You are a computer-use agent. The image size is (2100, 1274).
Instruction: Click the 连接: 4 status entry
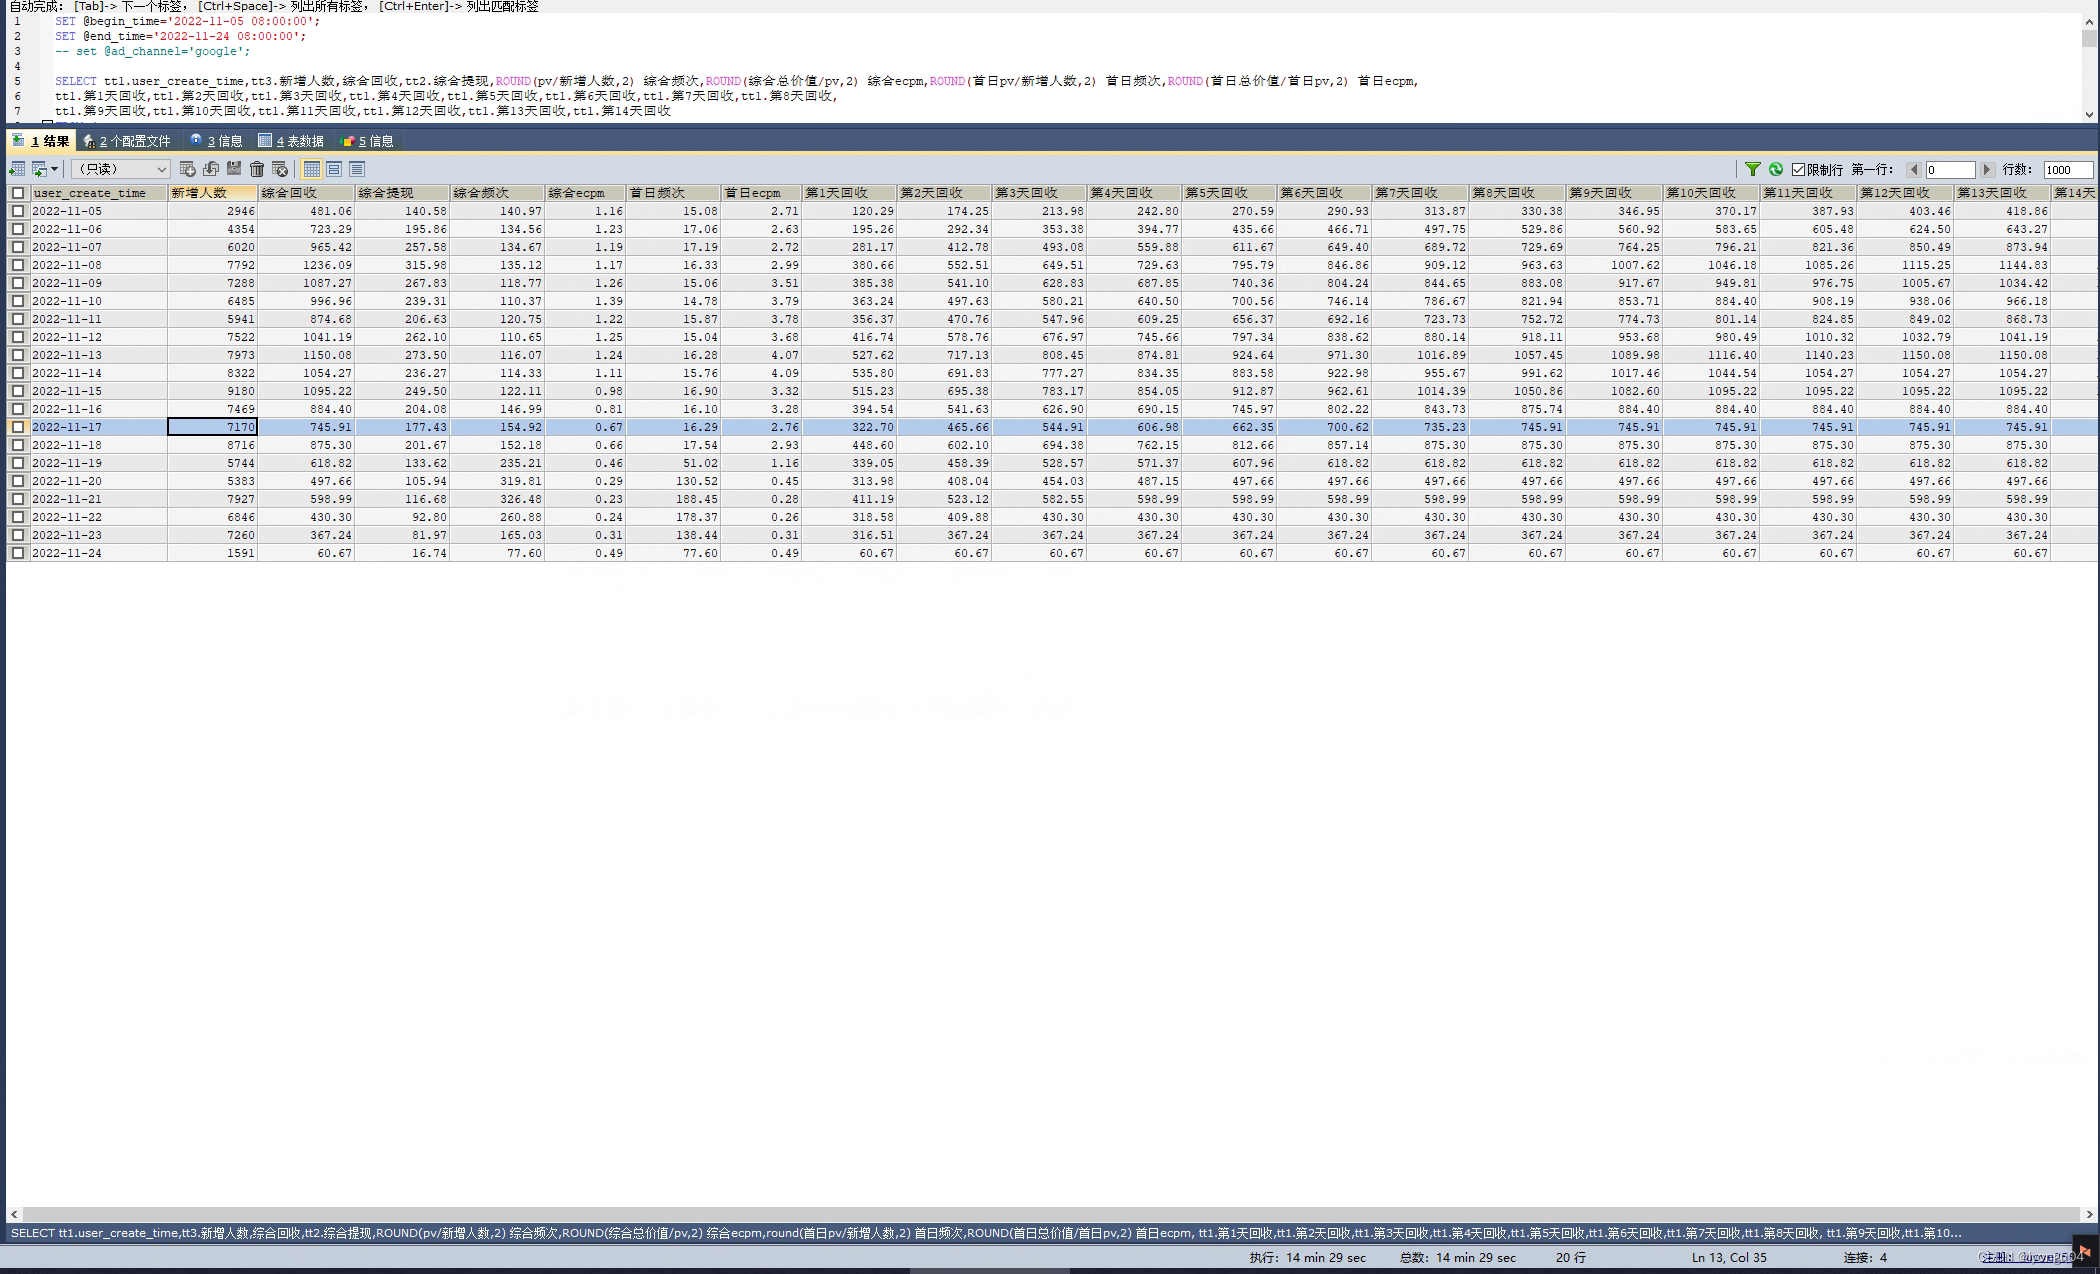[x=1865, y=1257]
